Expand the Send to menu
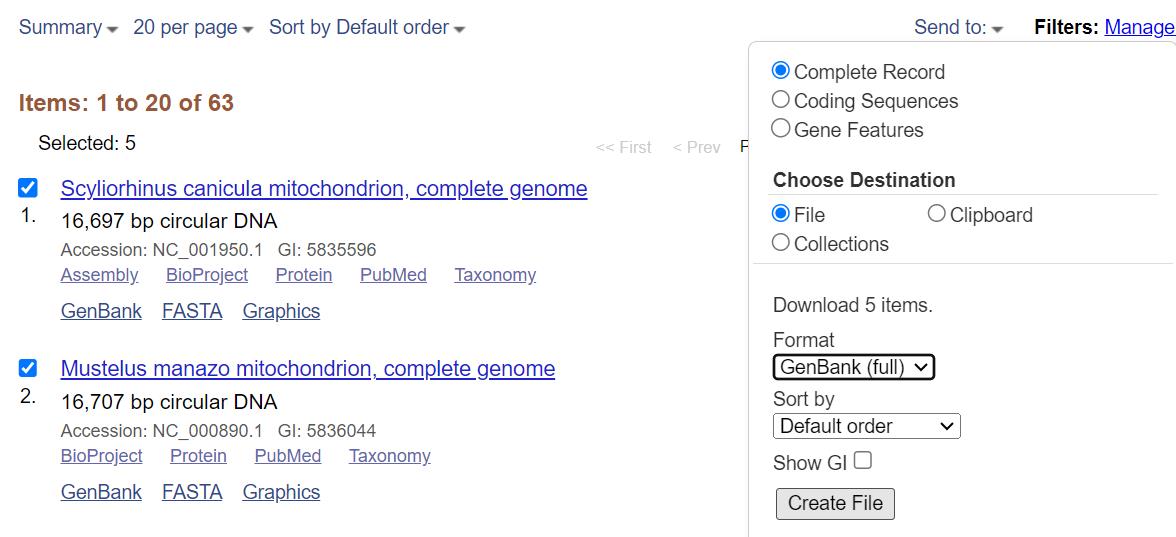 coord(958,28)
